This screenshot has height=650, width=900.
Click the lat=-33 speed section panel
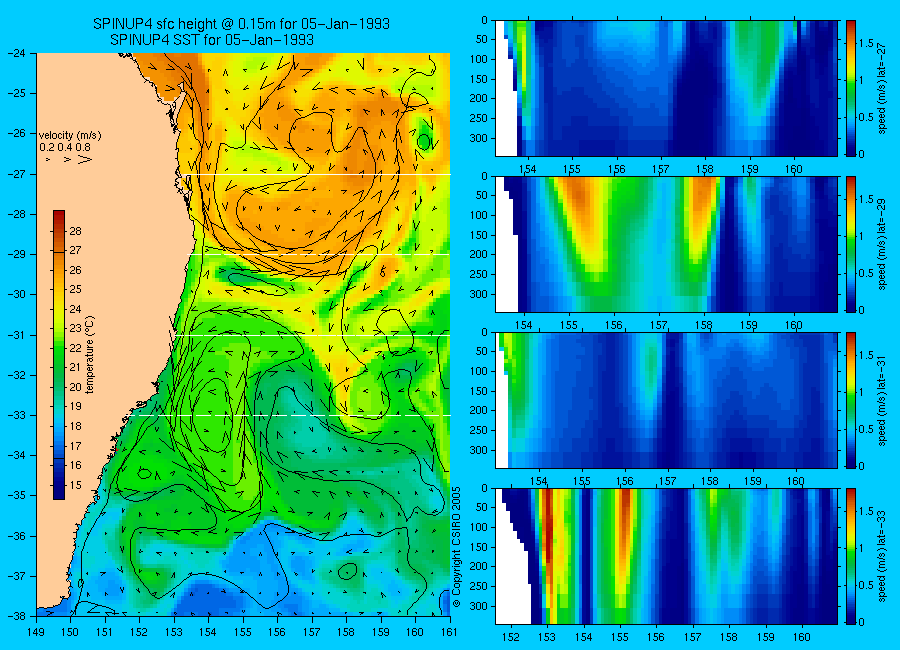point(666,556)
